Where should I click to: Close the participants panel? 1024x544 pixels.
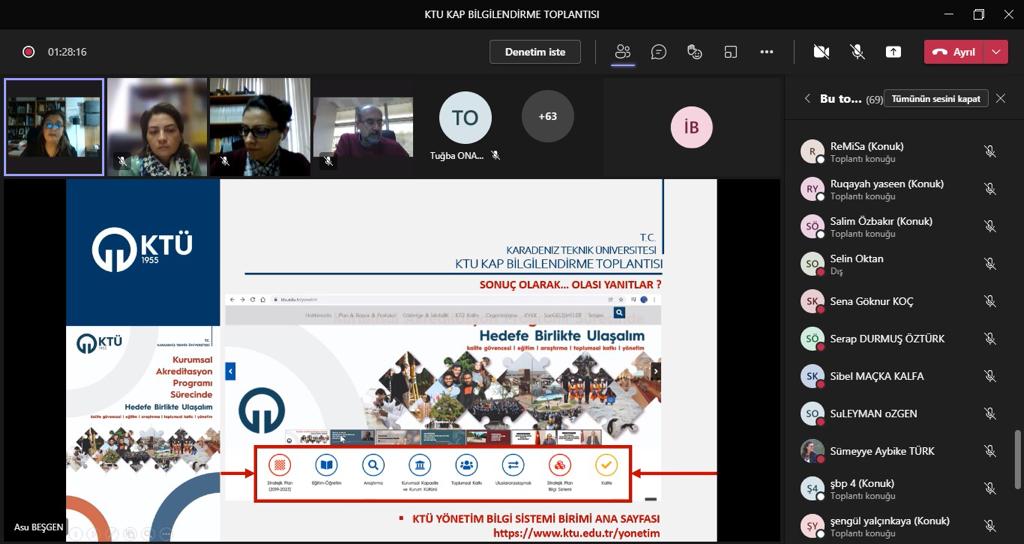[1000, 99]
